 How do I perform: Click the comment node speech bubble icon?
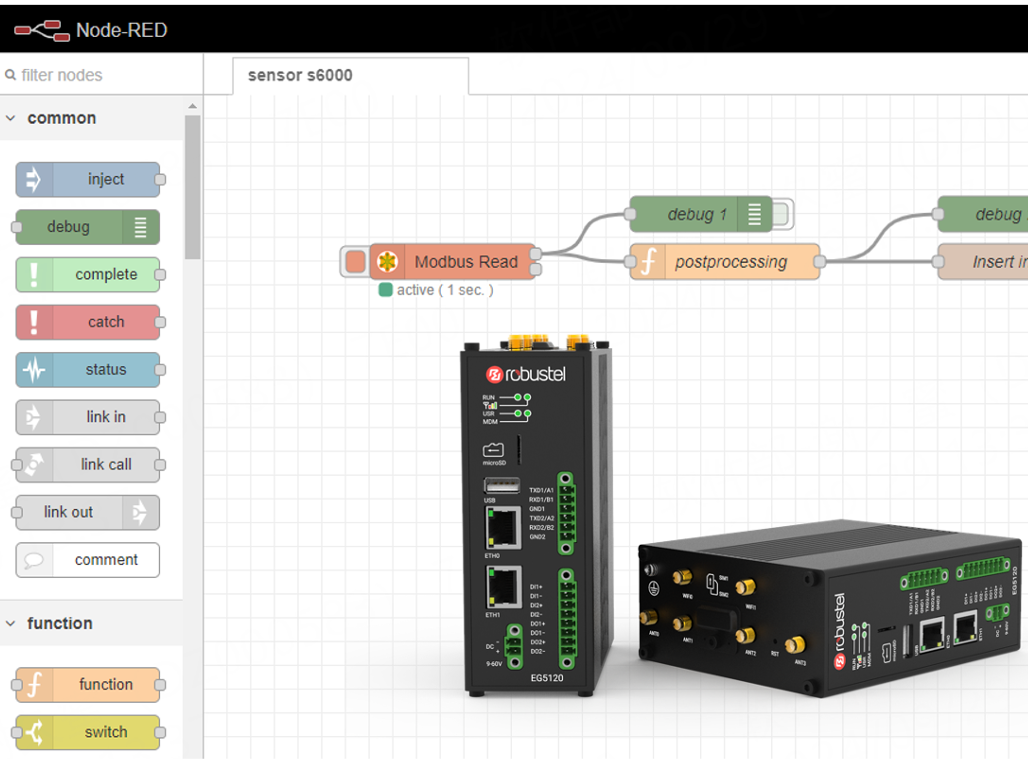pyautogui.click(x=34, y=560)
